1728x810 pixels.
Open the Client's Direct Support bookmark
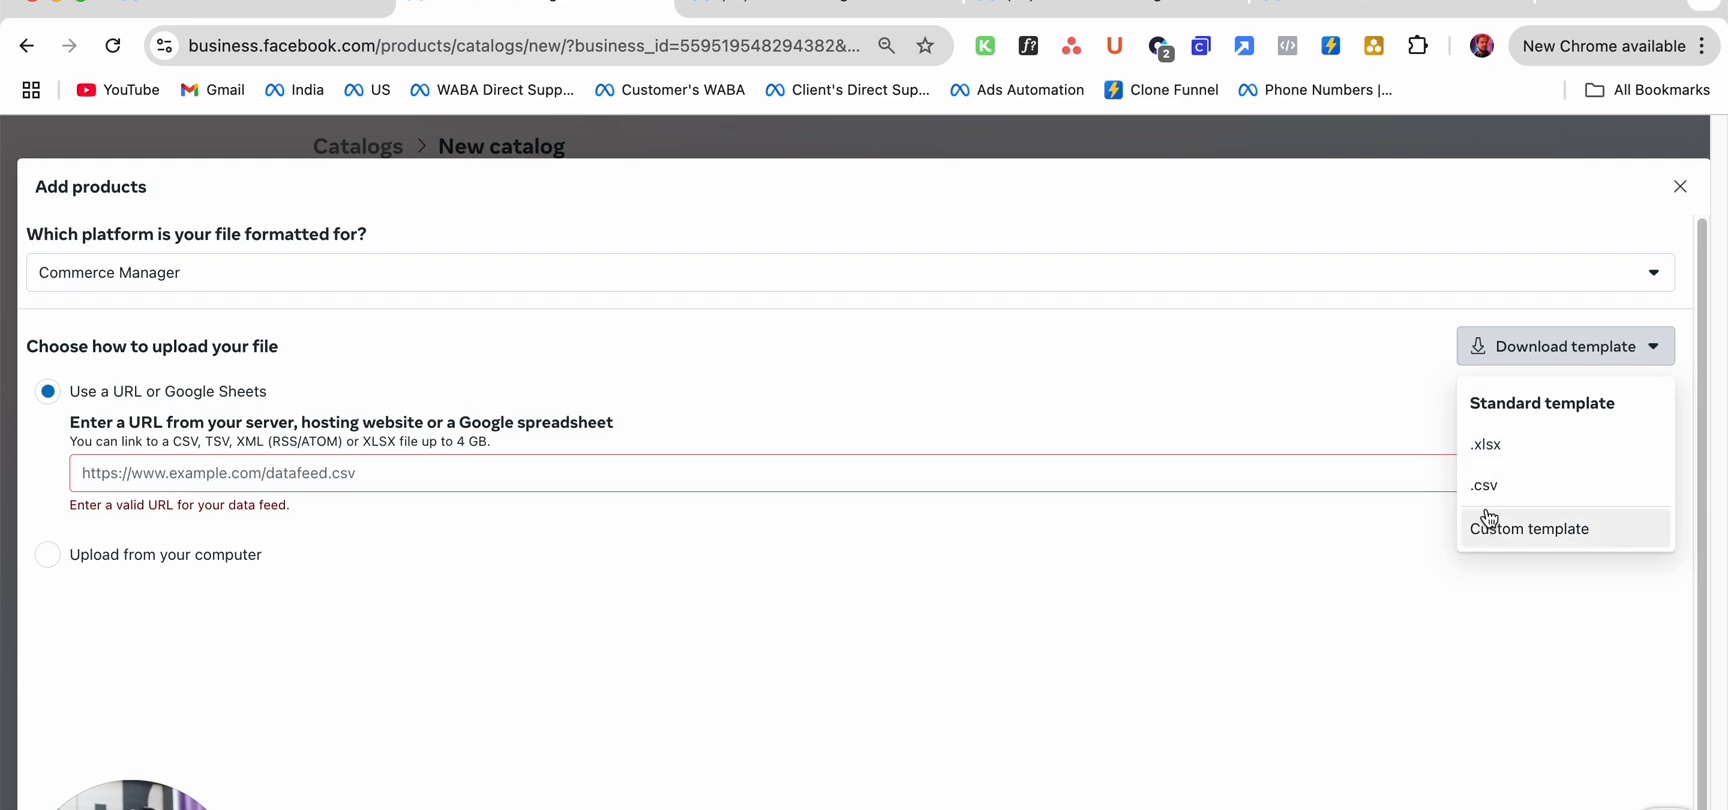pyautogui.click(x=847, y=90)
